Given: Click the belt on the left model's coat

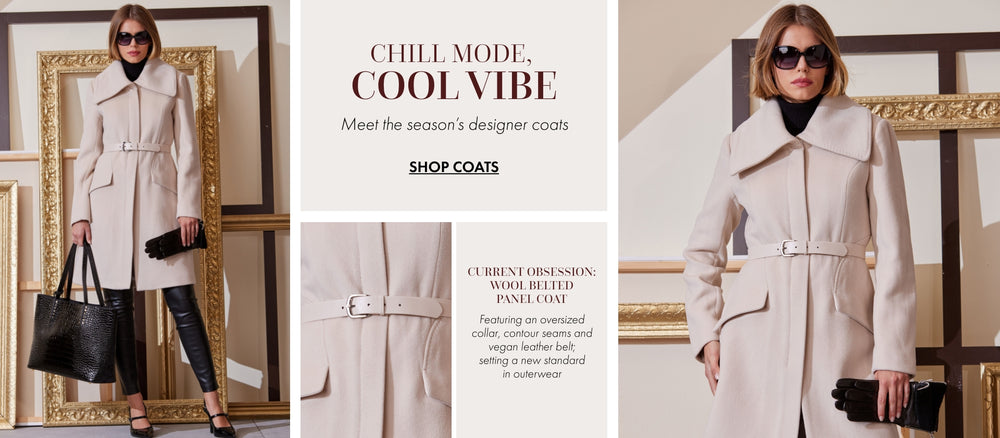Looking at the screenshot, I should tap(137, 147).
